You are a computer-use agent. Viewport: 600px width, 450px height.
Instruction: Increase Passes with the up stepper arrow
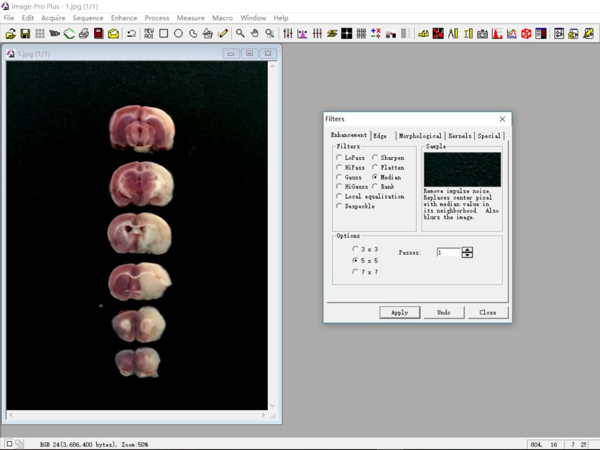tap(467, 250)
